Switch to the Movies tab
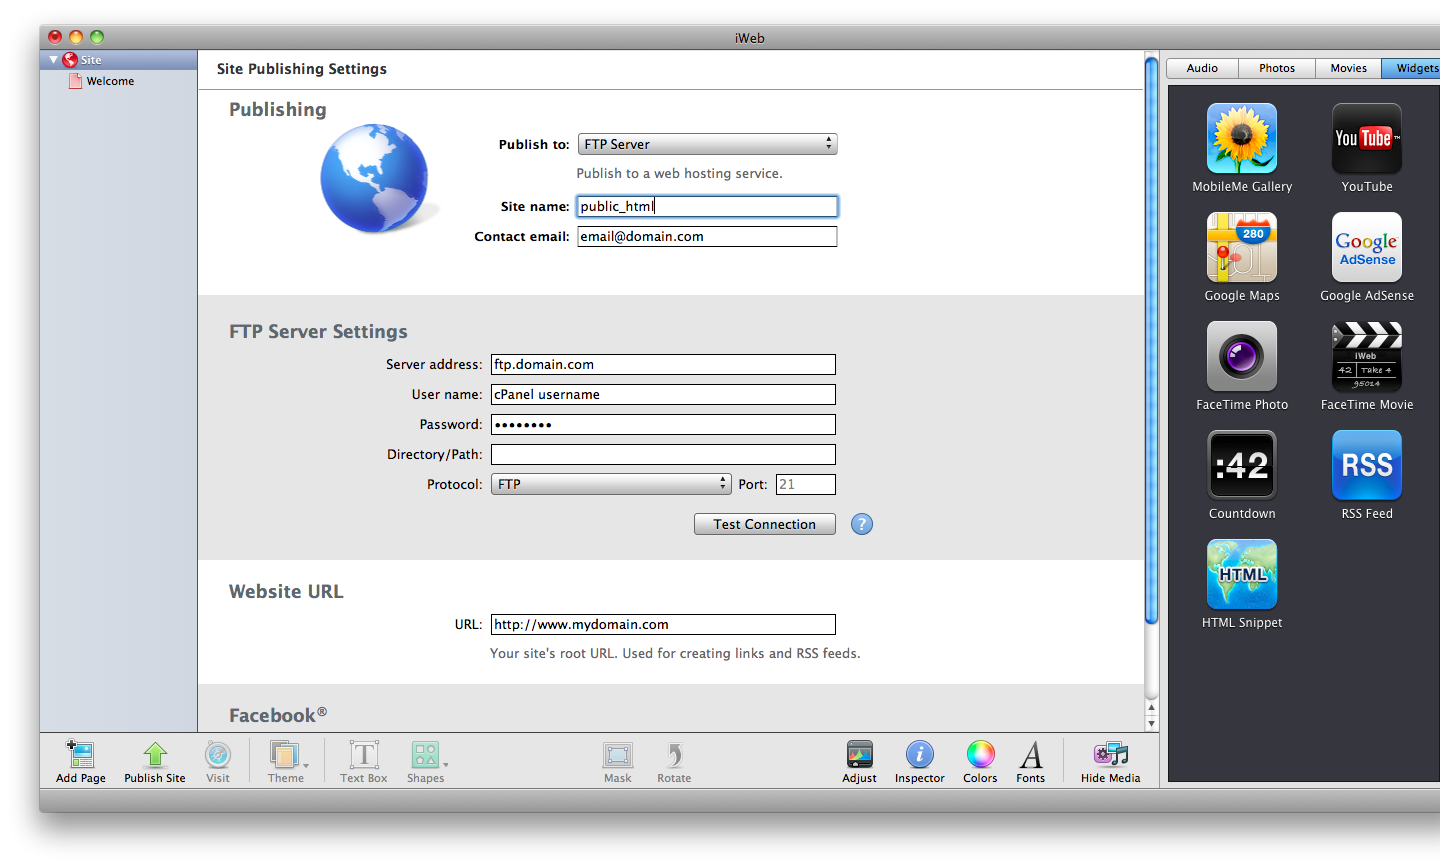This screenshot has height=867, width=1440. click(1348, 68)
